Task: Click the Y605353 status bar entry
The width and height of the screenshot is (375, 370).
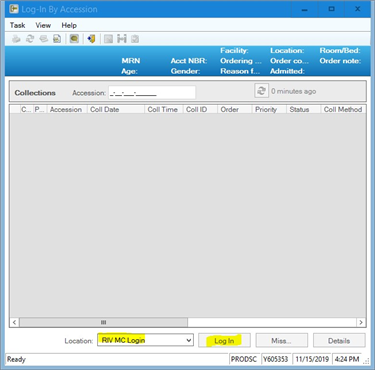Action: click(276, 359)
